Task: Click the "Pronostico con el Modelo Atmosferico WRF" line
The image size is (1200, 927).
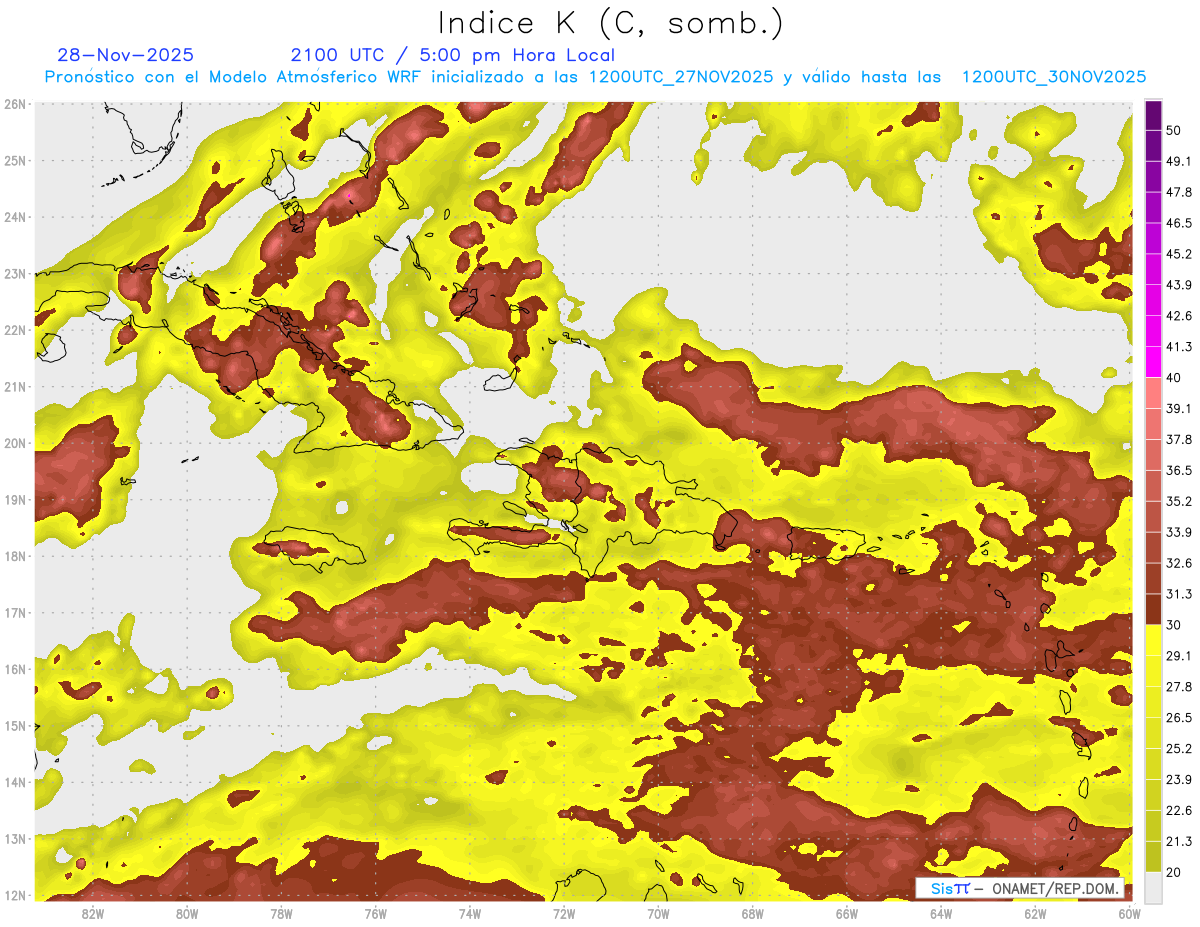Action: click(x=595, y=76)
